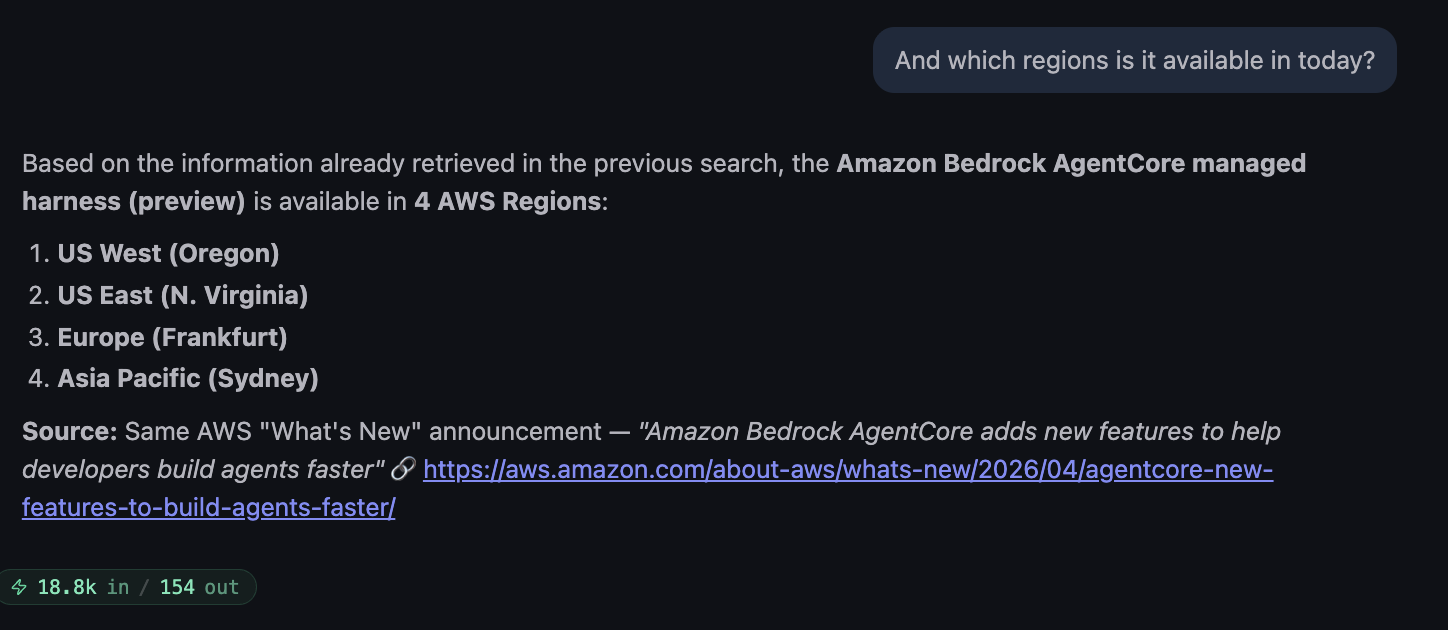Select the user message bubble asking about regions

[x=1134, y=60]
